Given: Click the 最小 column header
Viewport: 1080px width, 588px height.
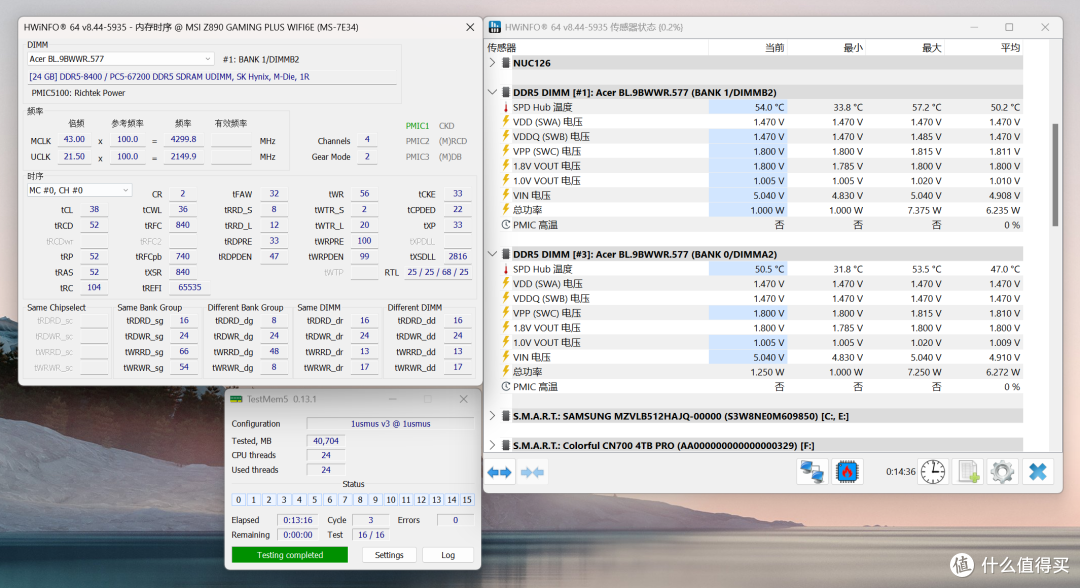Looking at the screenshot, I should [826, 48].
